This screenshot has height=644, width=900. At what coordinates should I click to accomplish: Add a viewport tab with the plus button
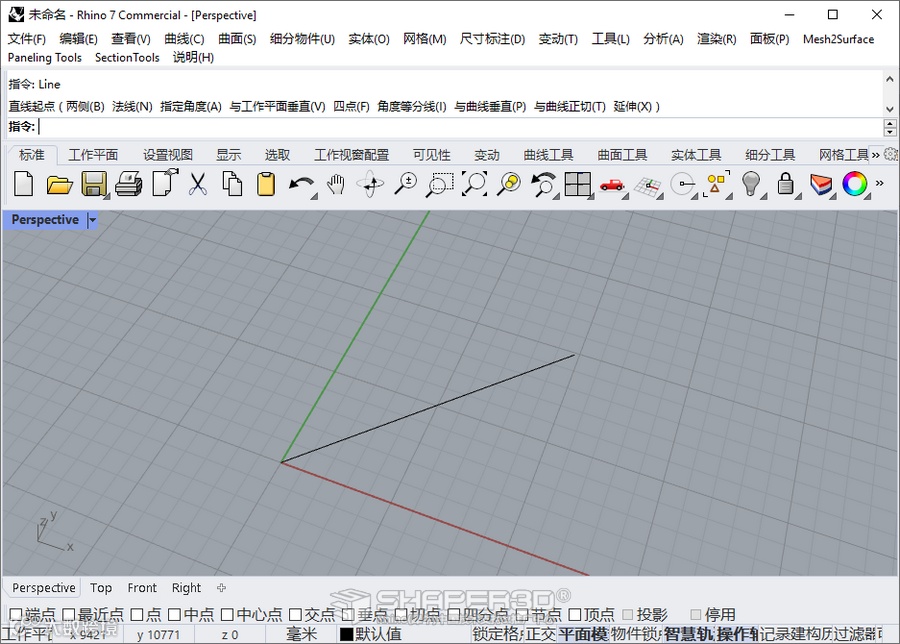coord(222,588)
